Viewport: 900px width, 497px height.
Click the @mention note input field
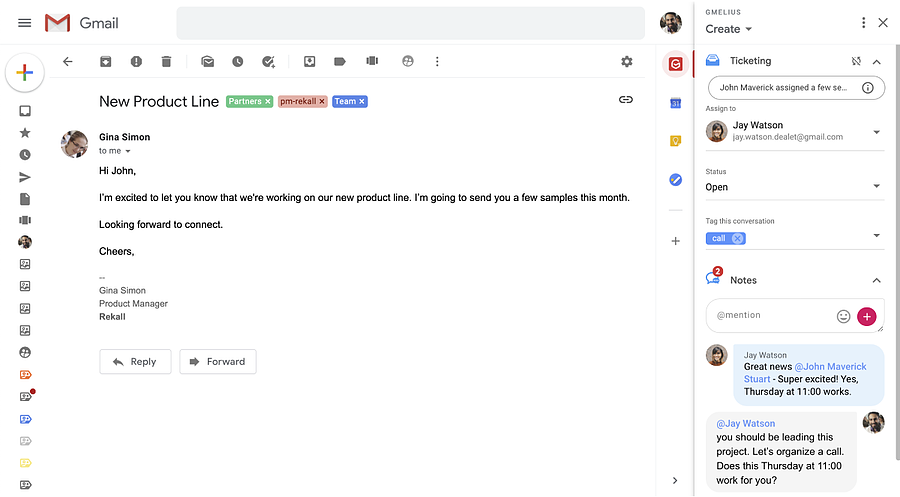(772, 315)
